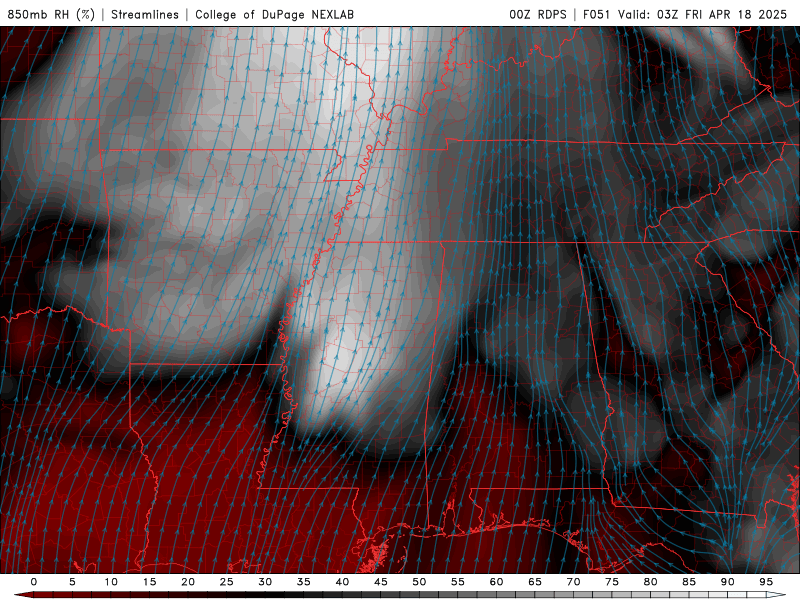Click 'Valid: 03Z FRI APR 18 2025' text
The height and width of the screenshot is (600, 800).
click(703, 14)
